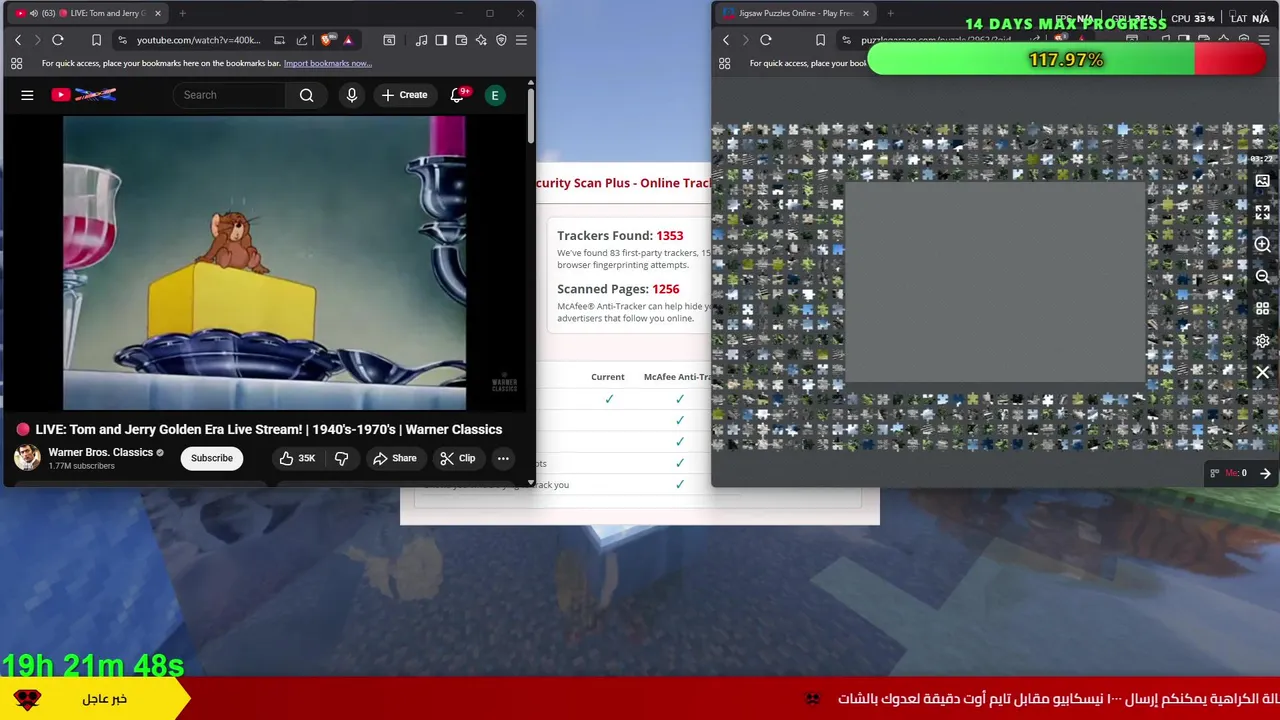Open Brave Rewards triangle icon in YouTube window
The image size is (1280, 720).
coord(348,40)
